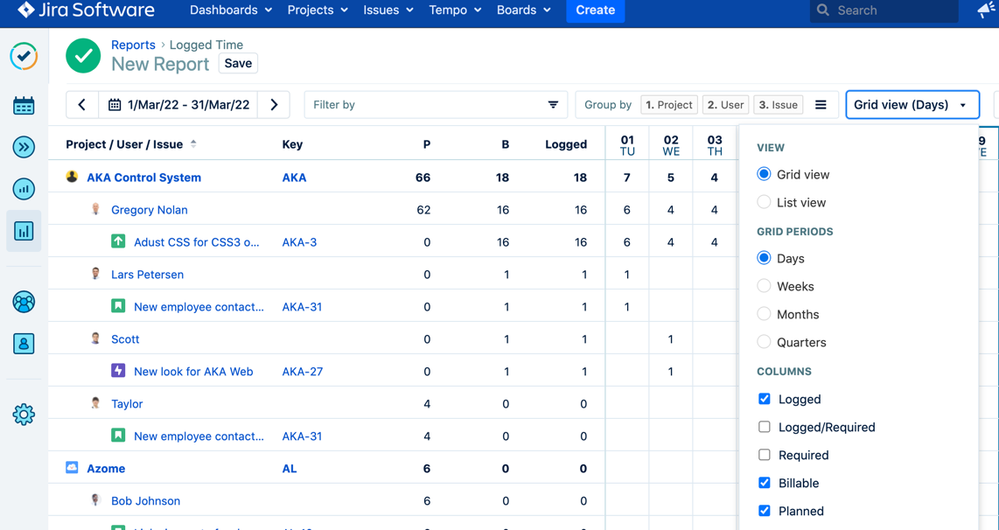
Task: Open AKA Control System project link
Action: [x=144, y=177]
